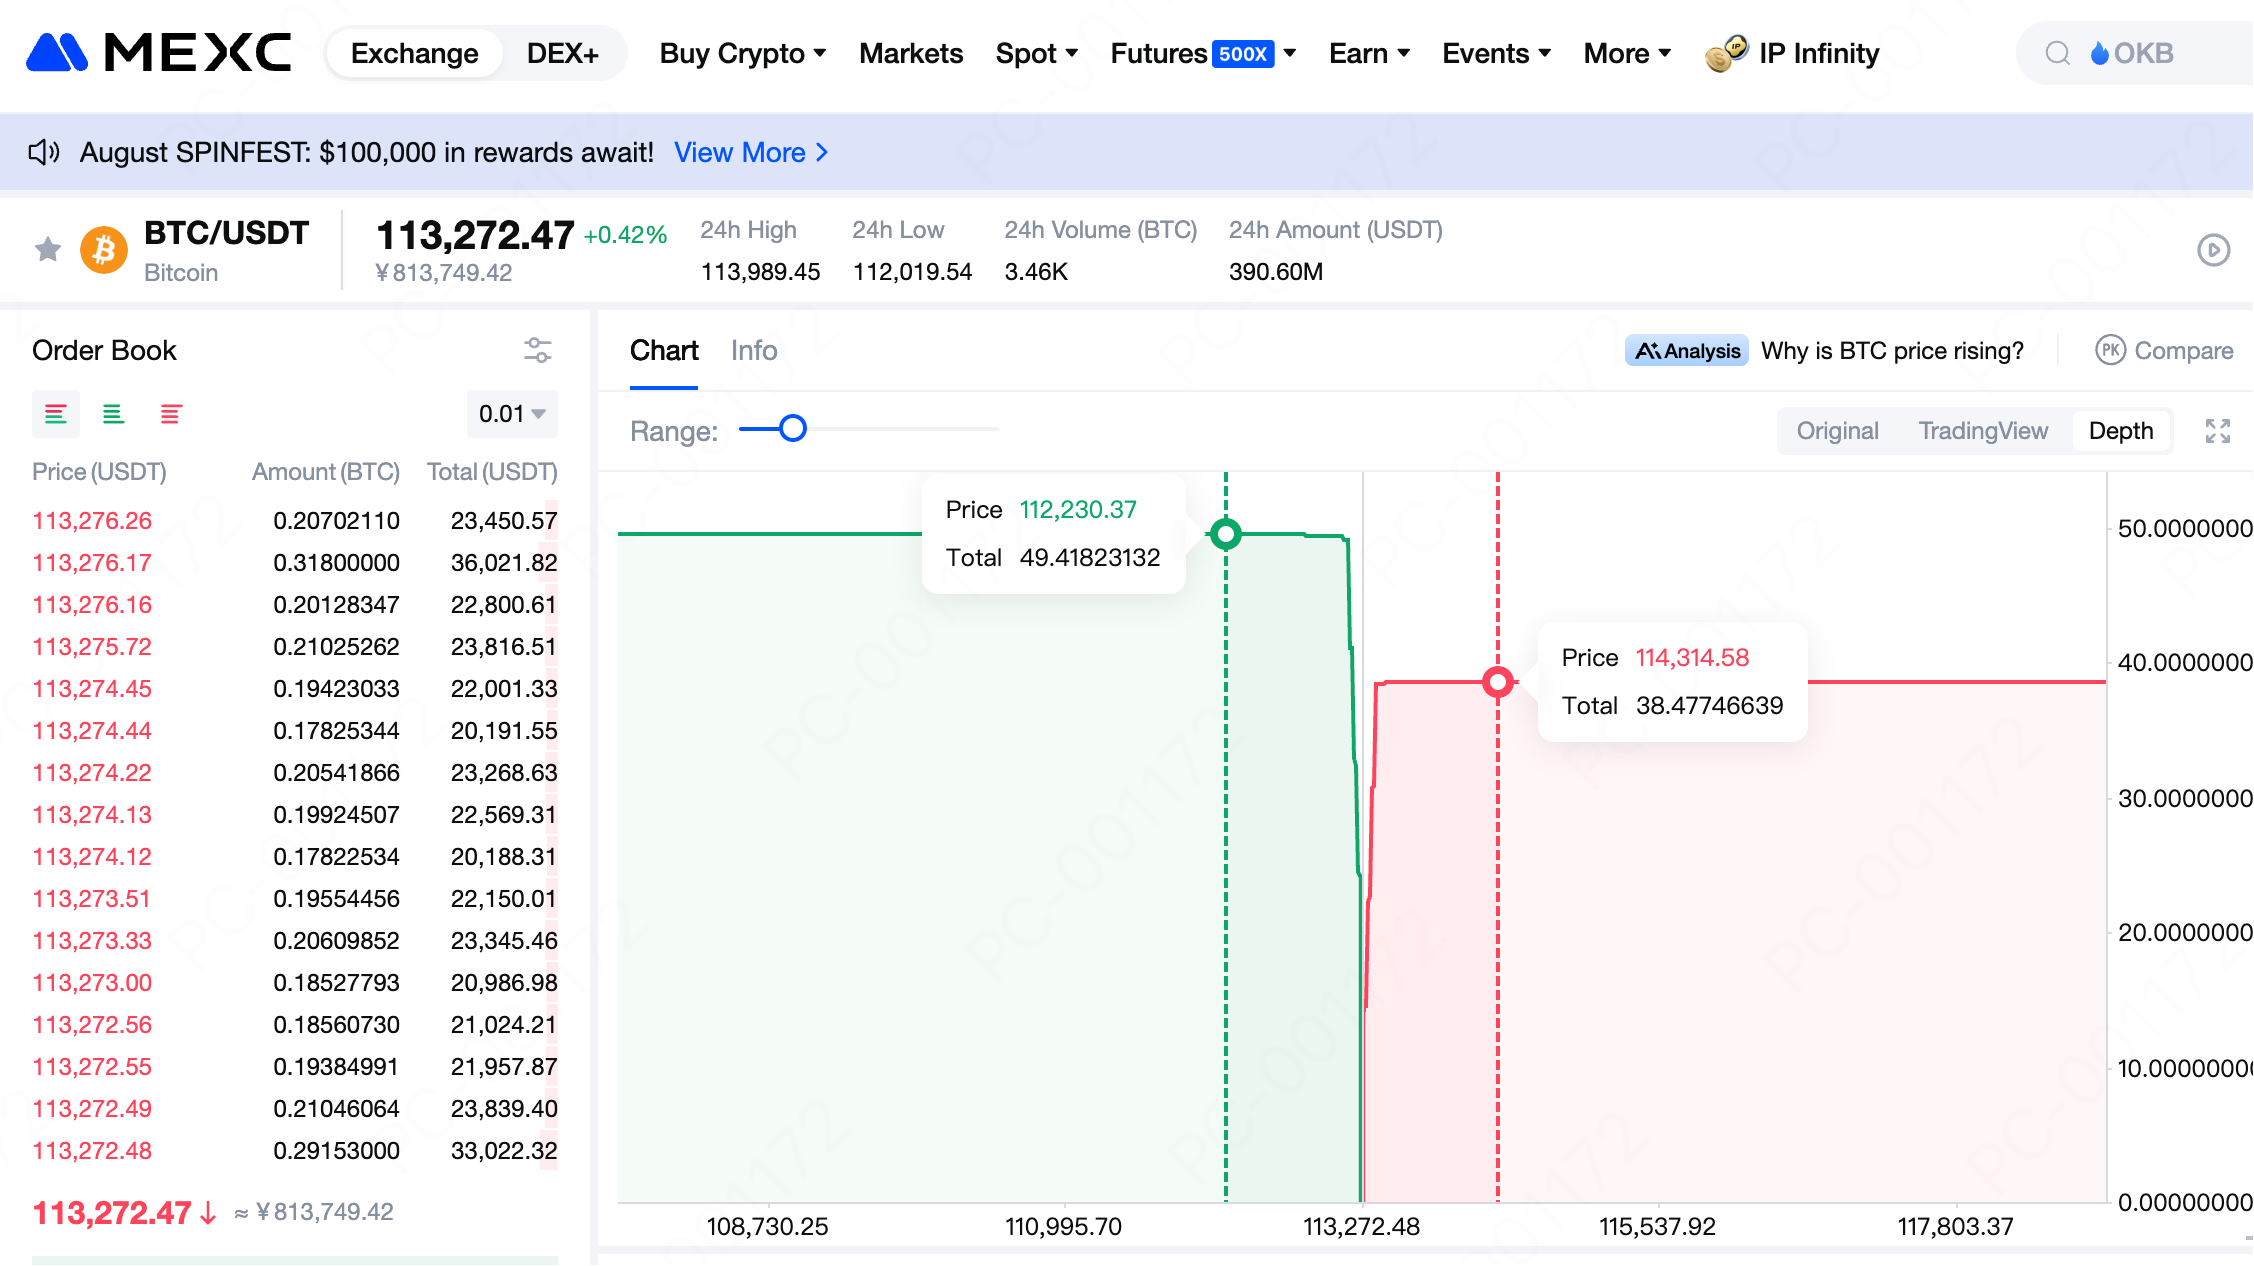Click the announcement speaker icon
Screen dimensions: 2254x1266
click(x=43, y=152)
